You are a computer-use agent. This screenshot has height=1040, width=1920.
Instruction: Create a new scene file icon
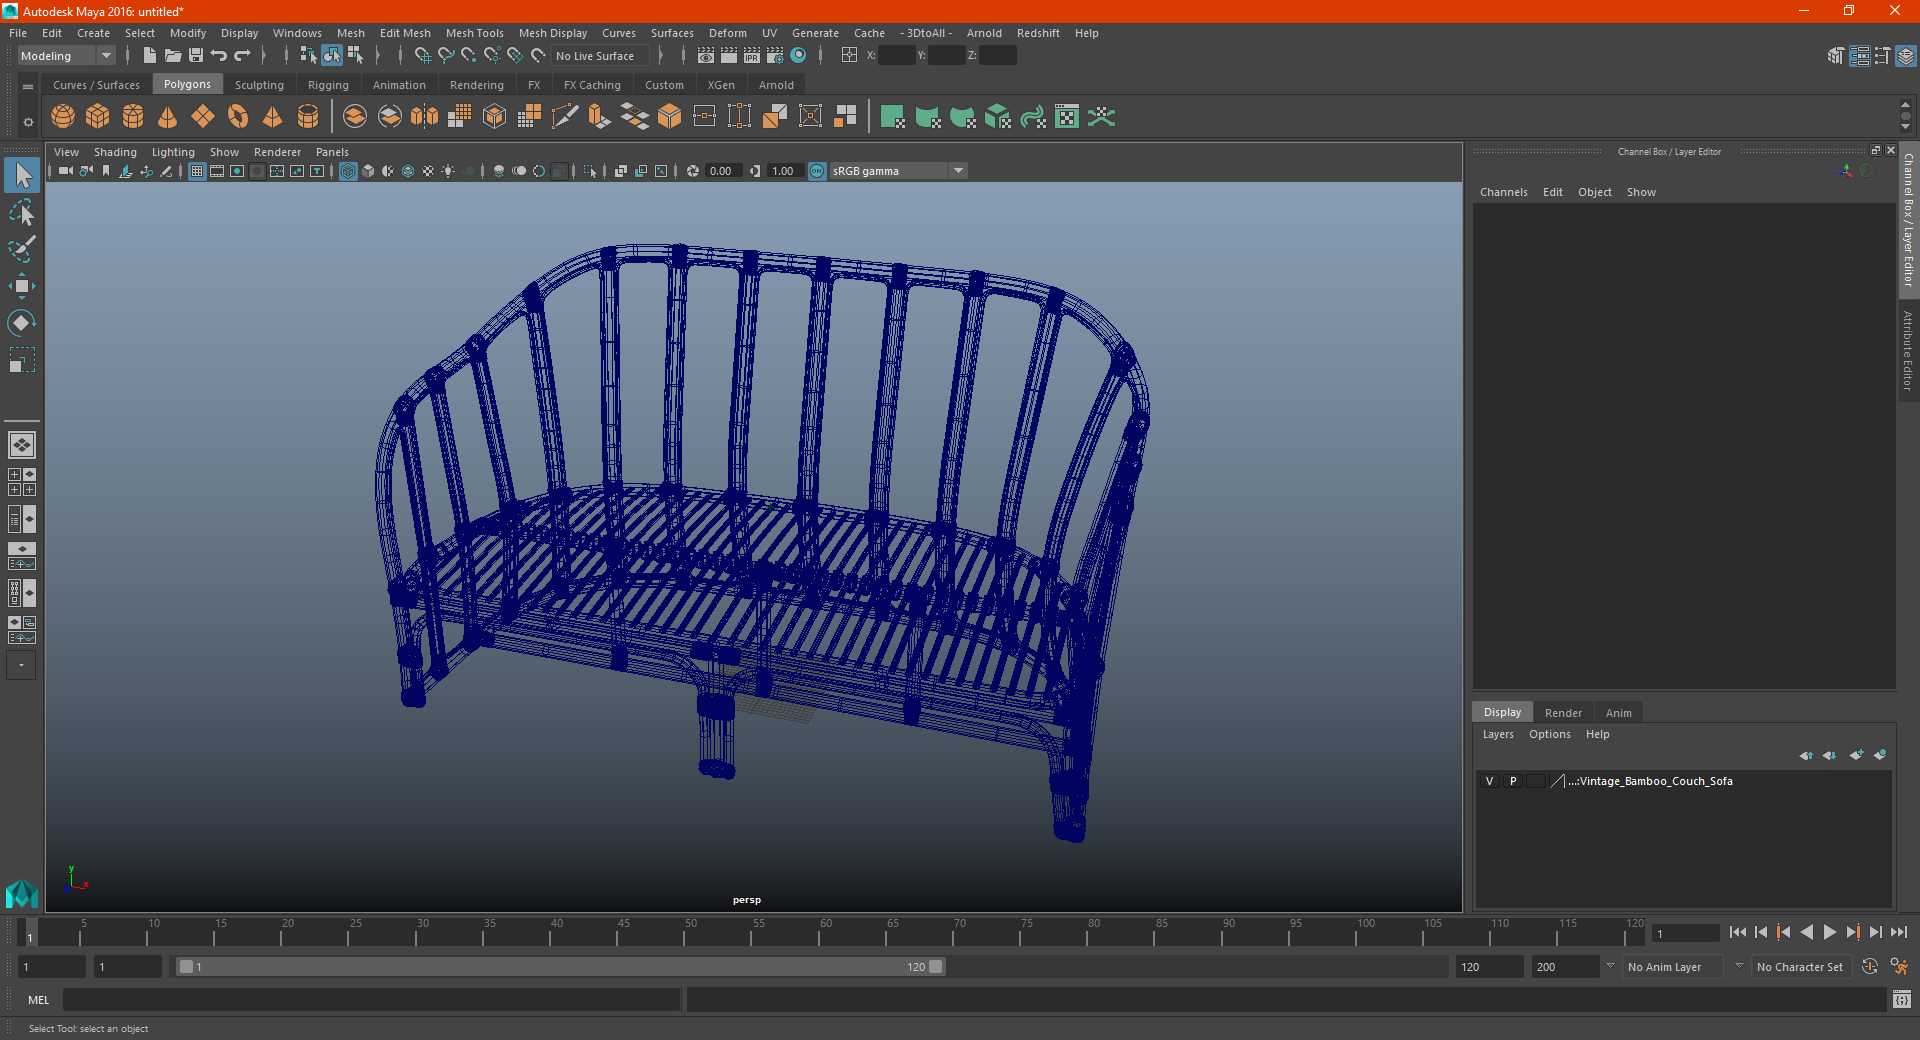[149, 56]
